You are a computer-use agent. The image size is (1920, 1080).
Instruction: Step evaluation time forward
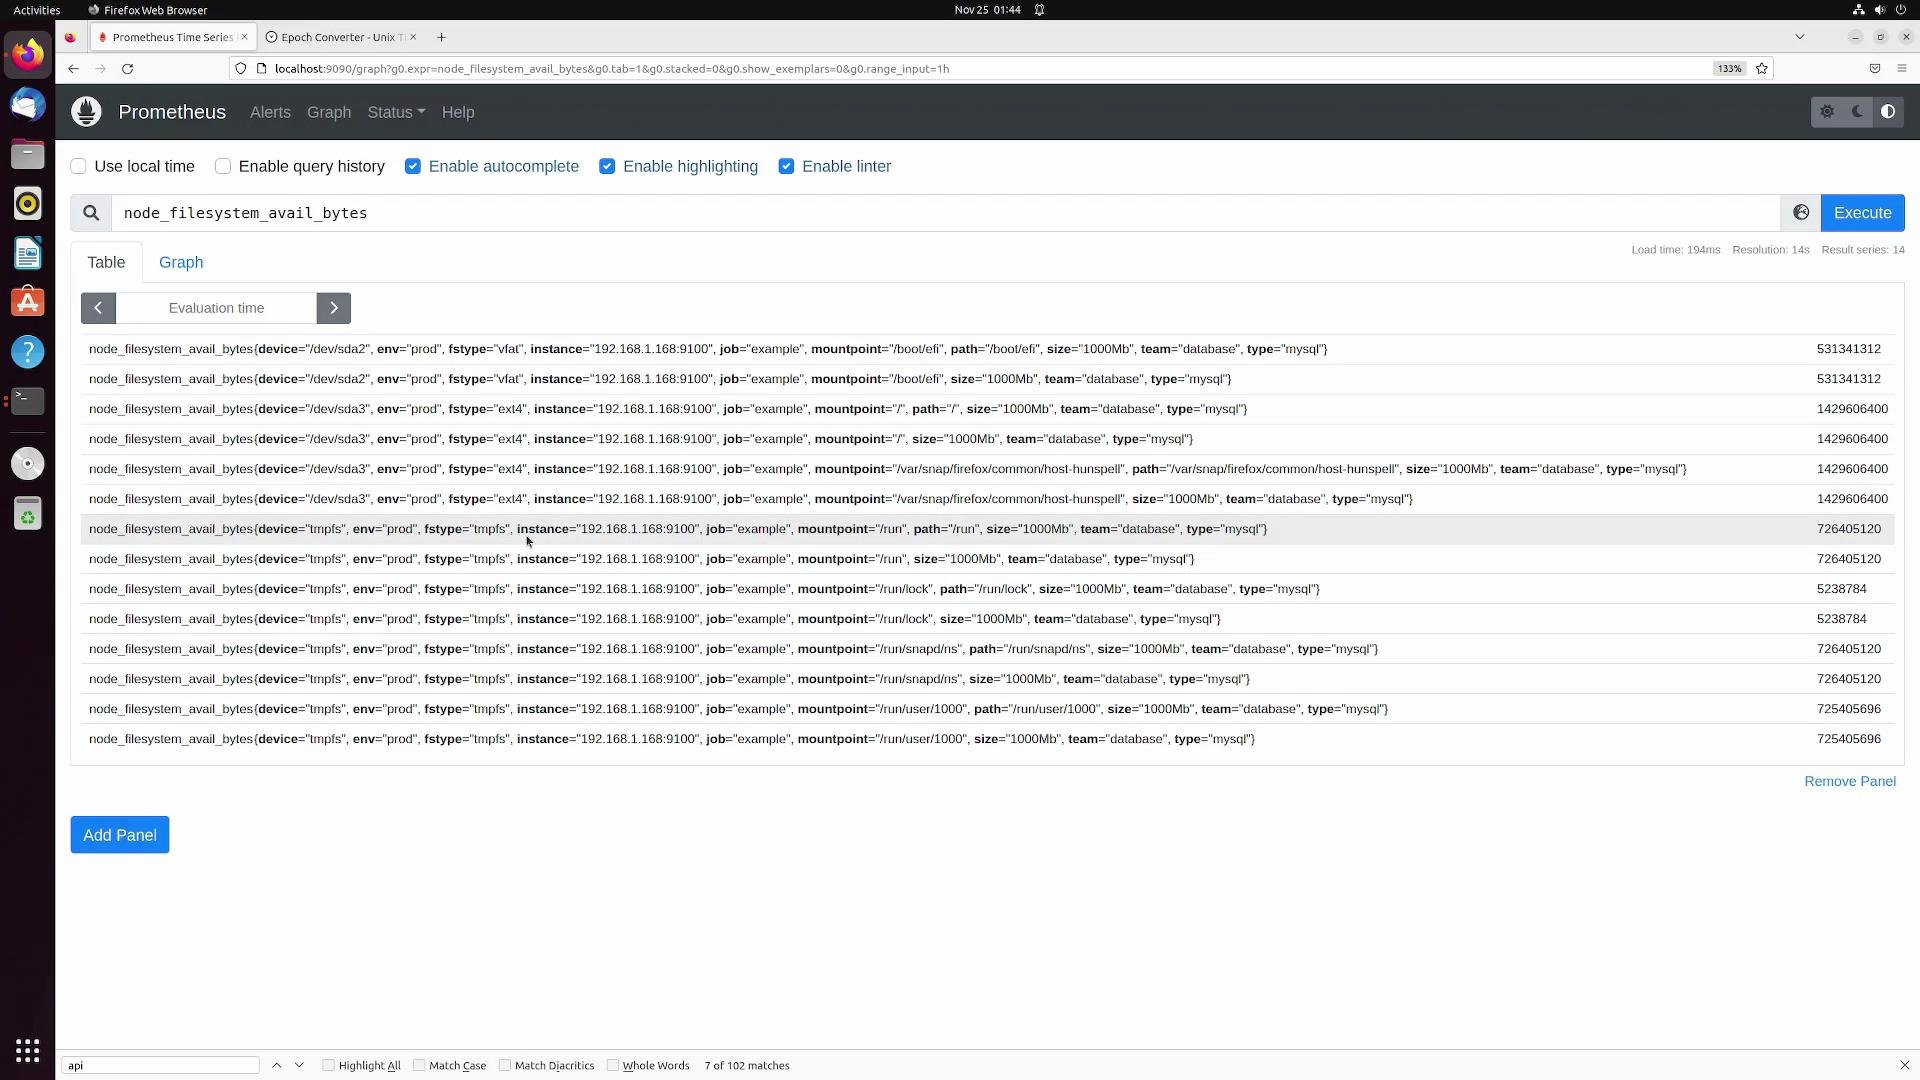pyautogui.click(x=334, y=308)
